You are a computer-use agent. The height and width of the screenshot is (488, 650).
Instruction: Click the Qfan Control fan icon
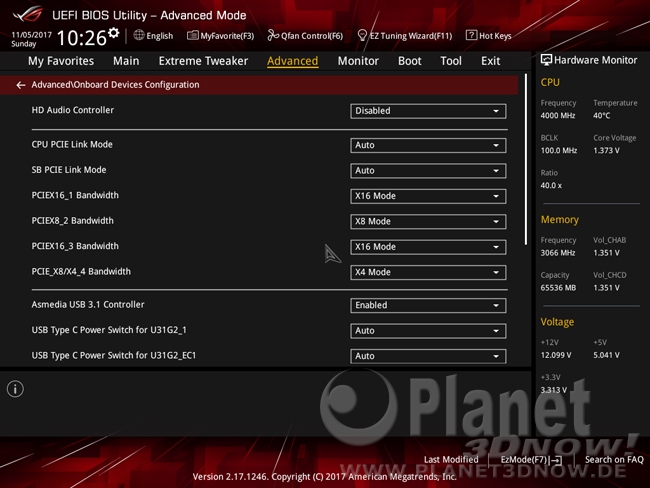click(x=273, y=36)
